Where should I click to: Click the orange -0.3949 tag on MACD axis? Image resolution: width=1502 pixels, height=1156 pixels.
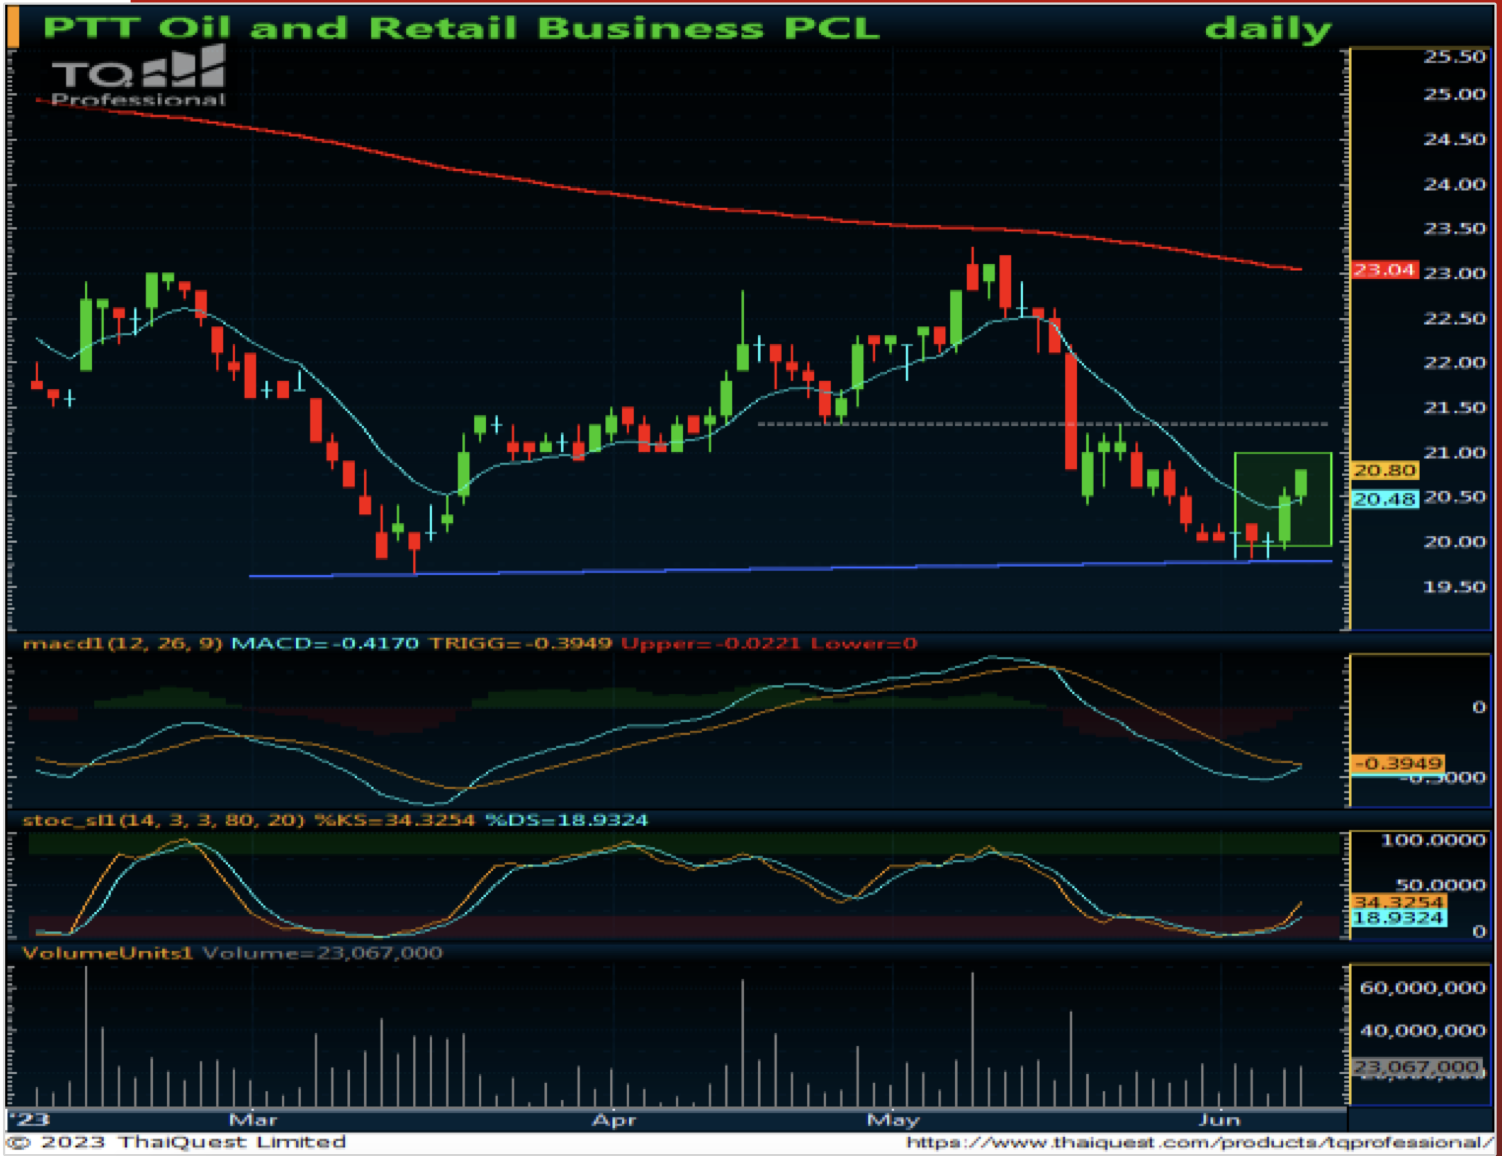[x=1397, y=763]
